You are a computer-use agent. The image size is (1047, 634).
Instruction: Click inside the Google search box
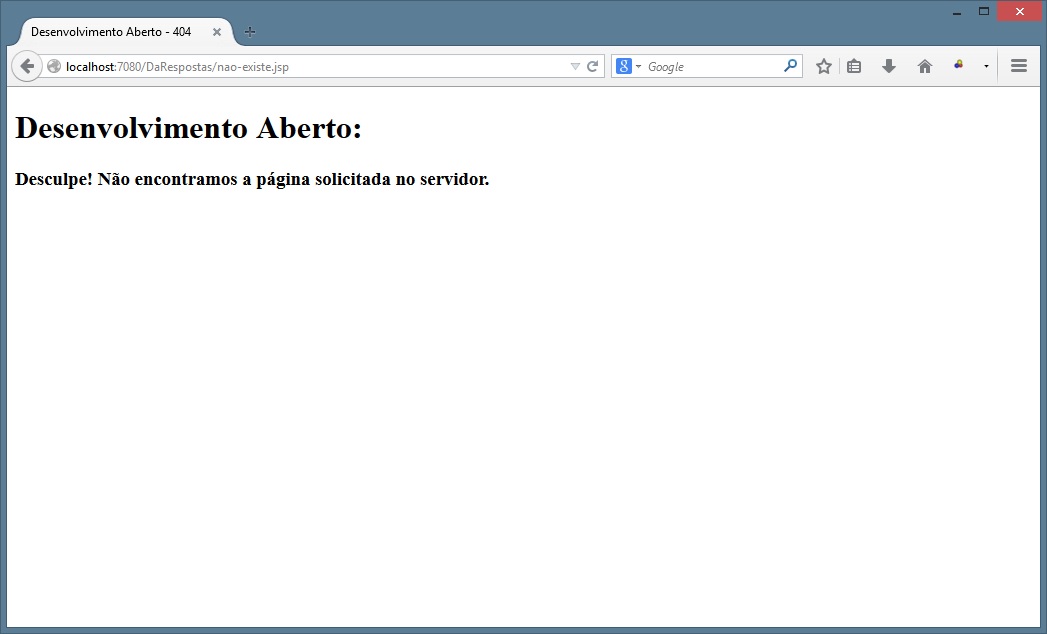(710, 67)
